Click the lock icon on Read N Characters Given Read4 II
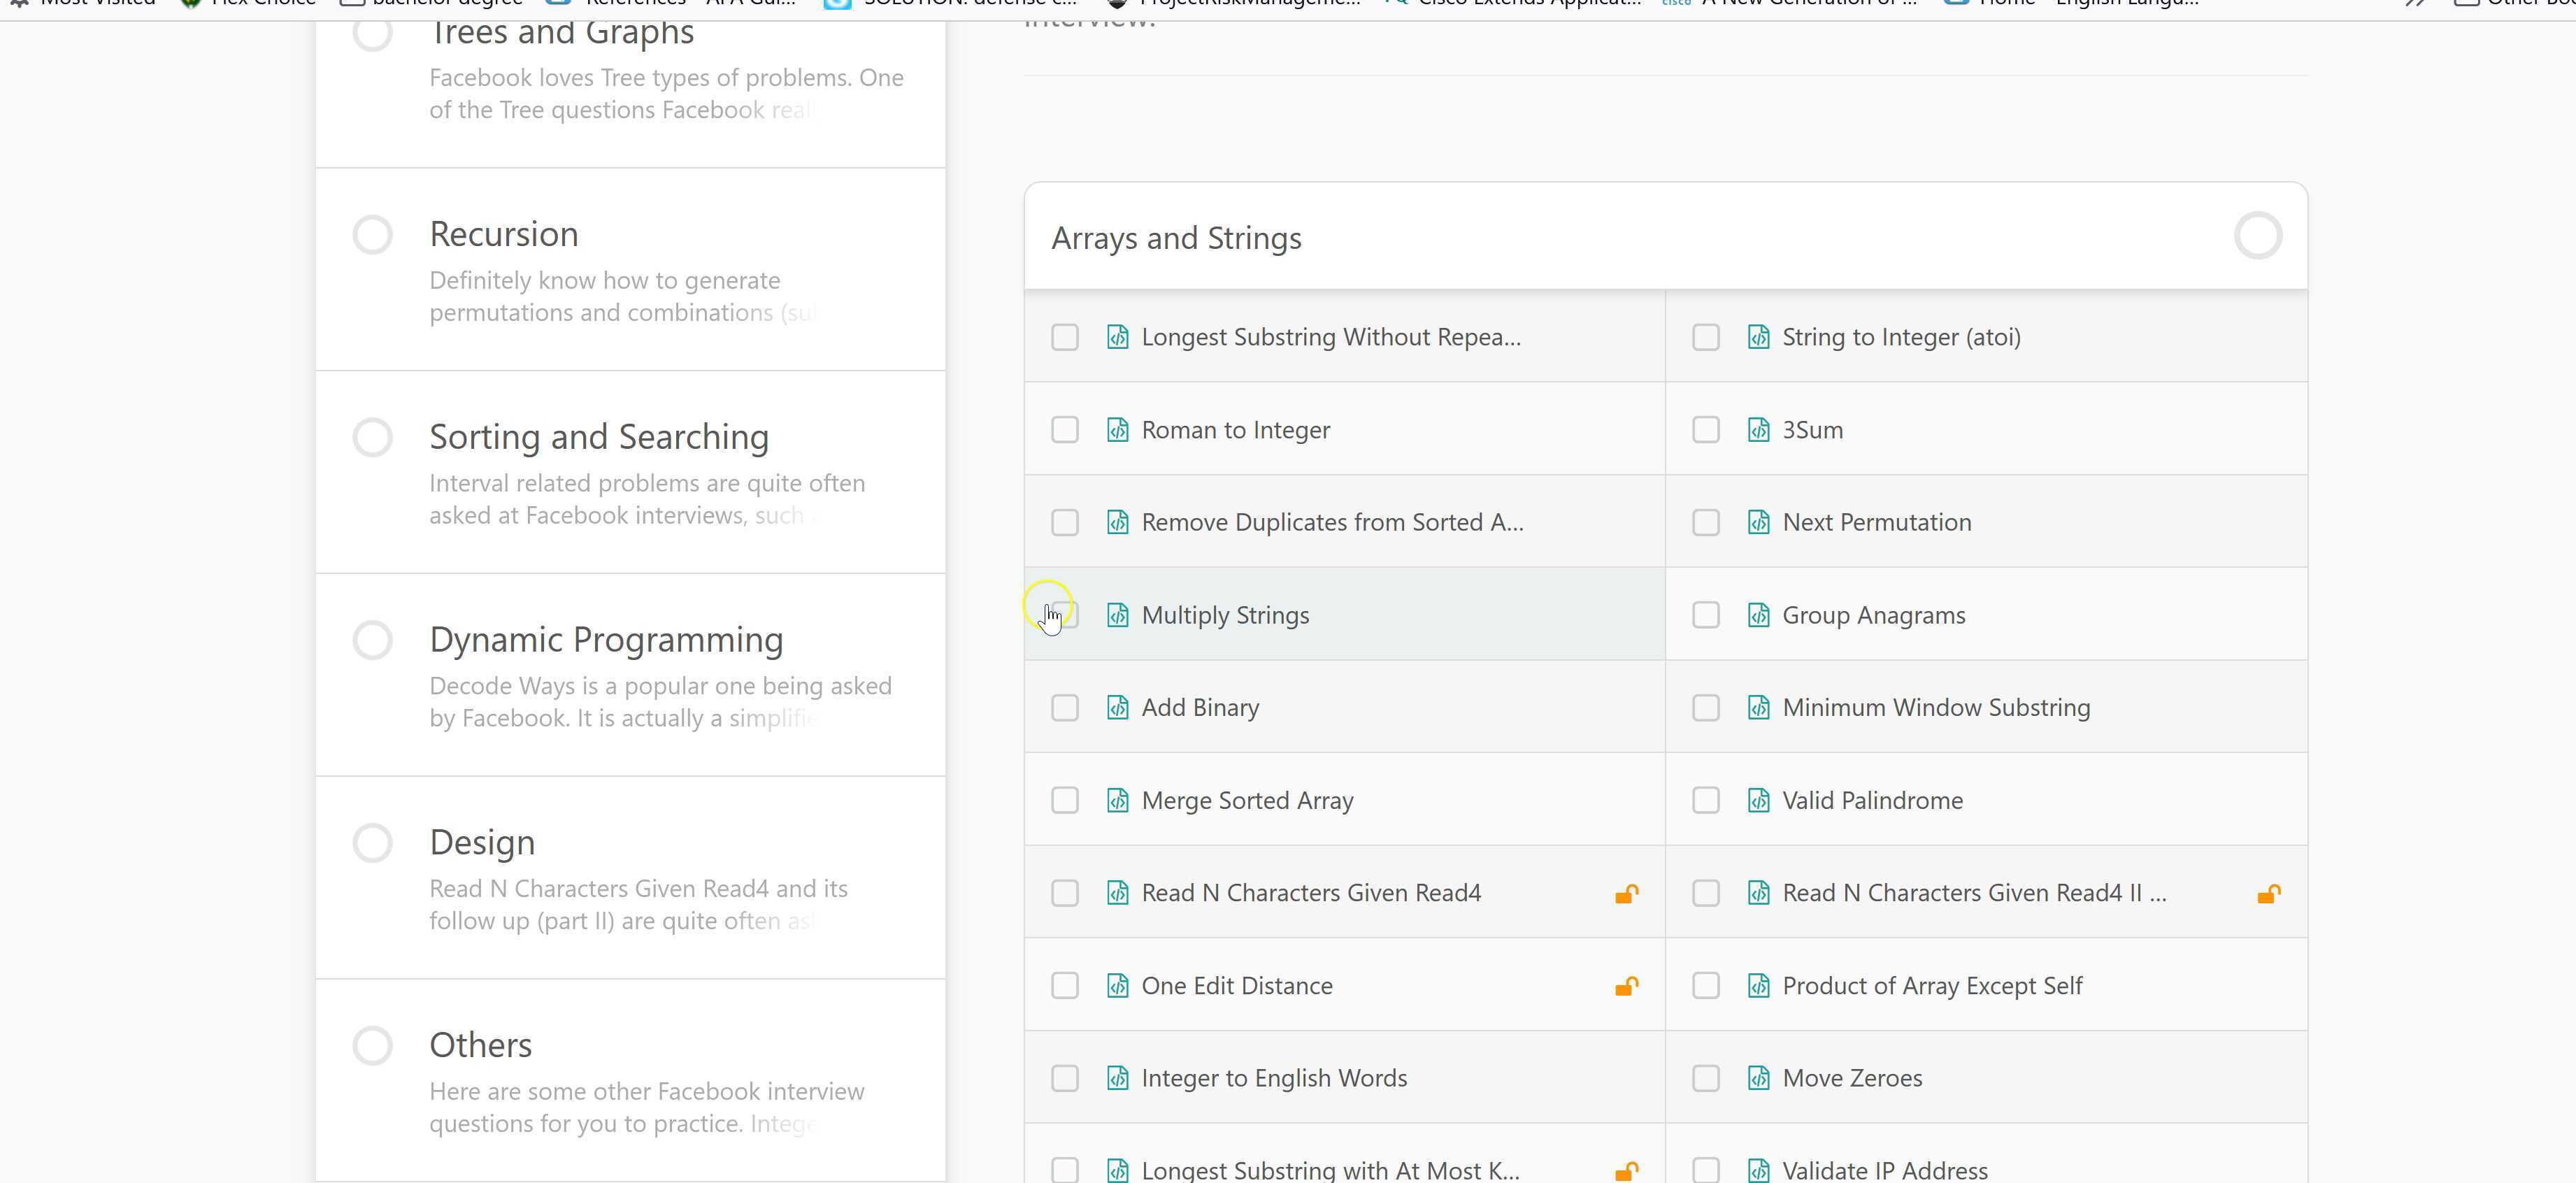Image resolution: width=2576 pixels, height=1183 pixels. tap(2268, 893)
